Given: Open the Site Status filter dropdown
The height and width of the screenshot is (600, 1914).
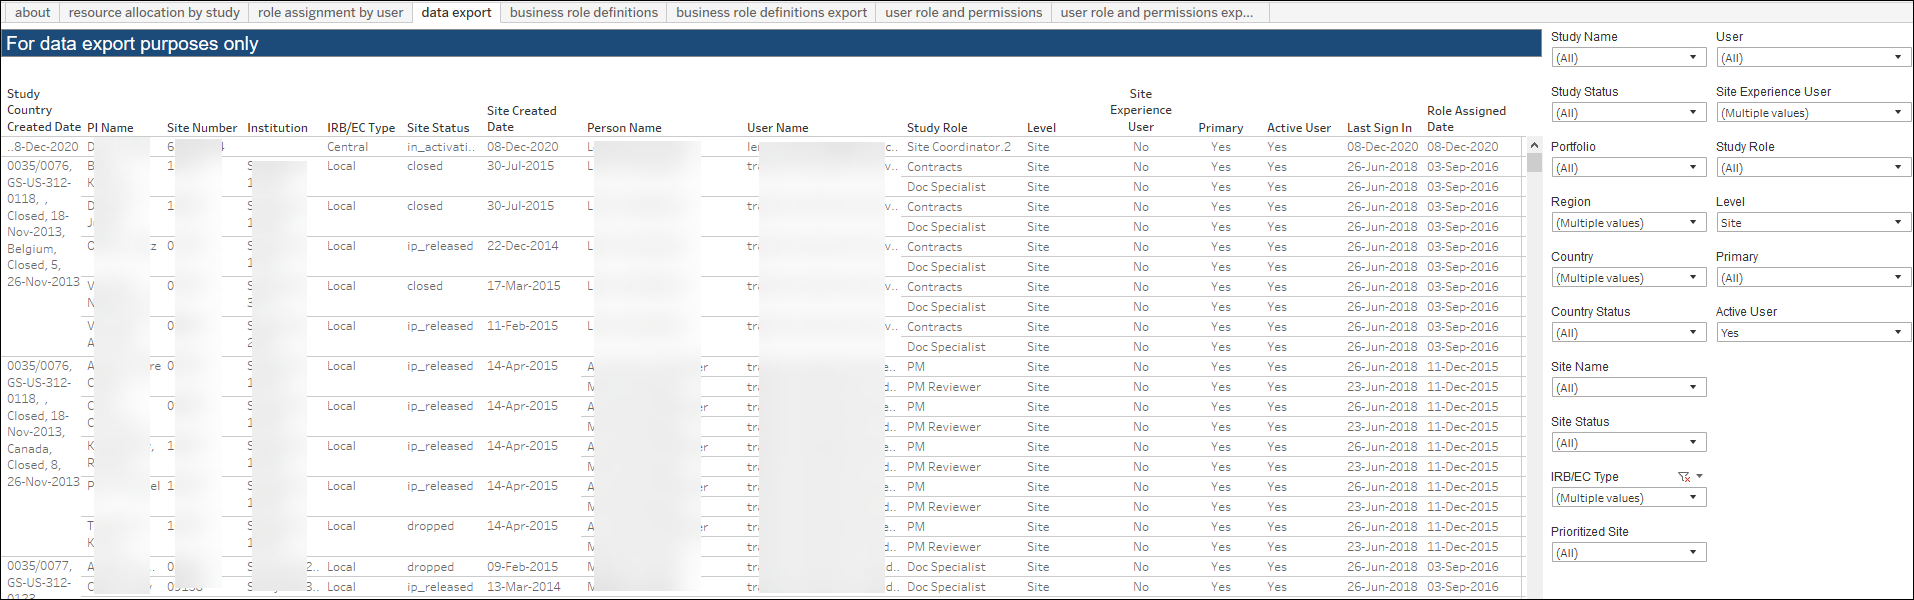Looking at the screenshot, I should click(x=1629, y=443).
